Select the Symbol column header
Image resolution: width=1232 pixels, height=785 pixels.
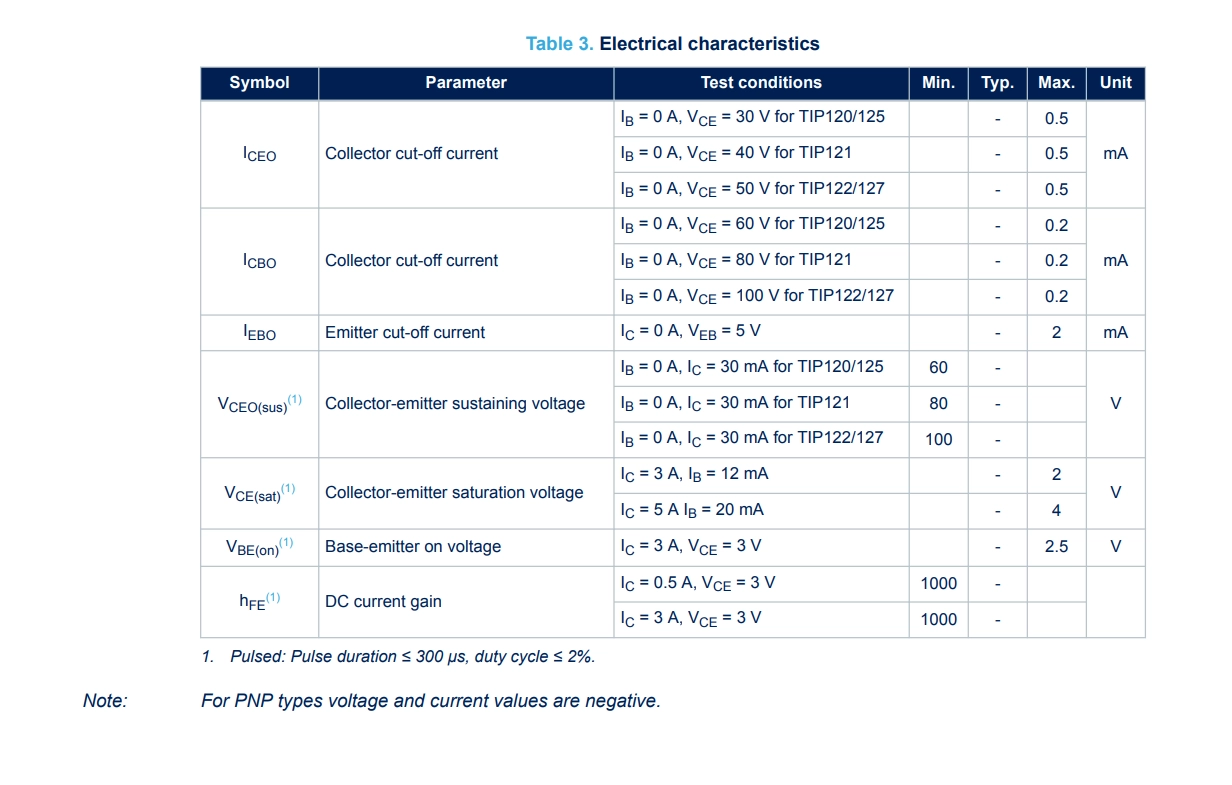point(260,83)
